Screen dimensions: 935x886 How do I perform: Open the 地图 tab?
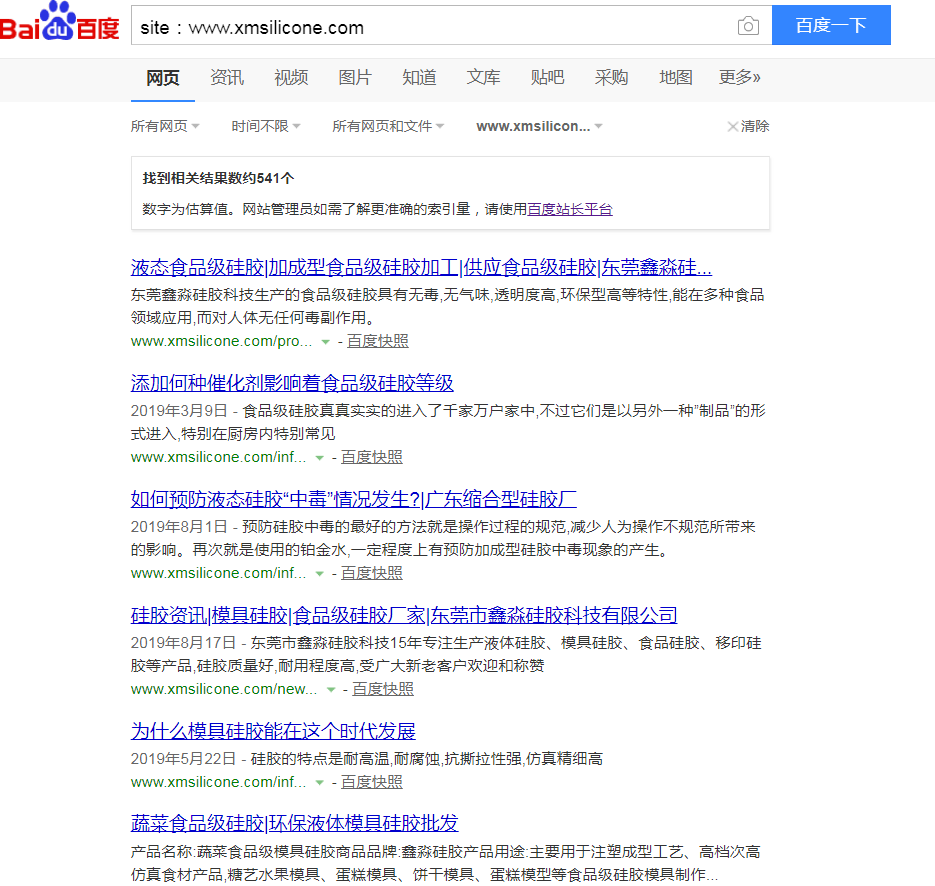click(676, 78)
